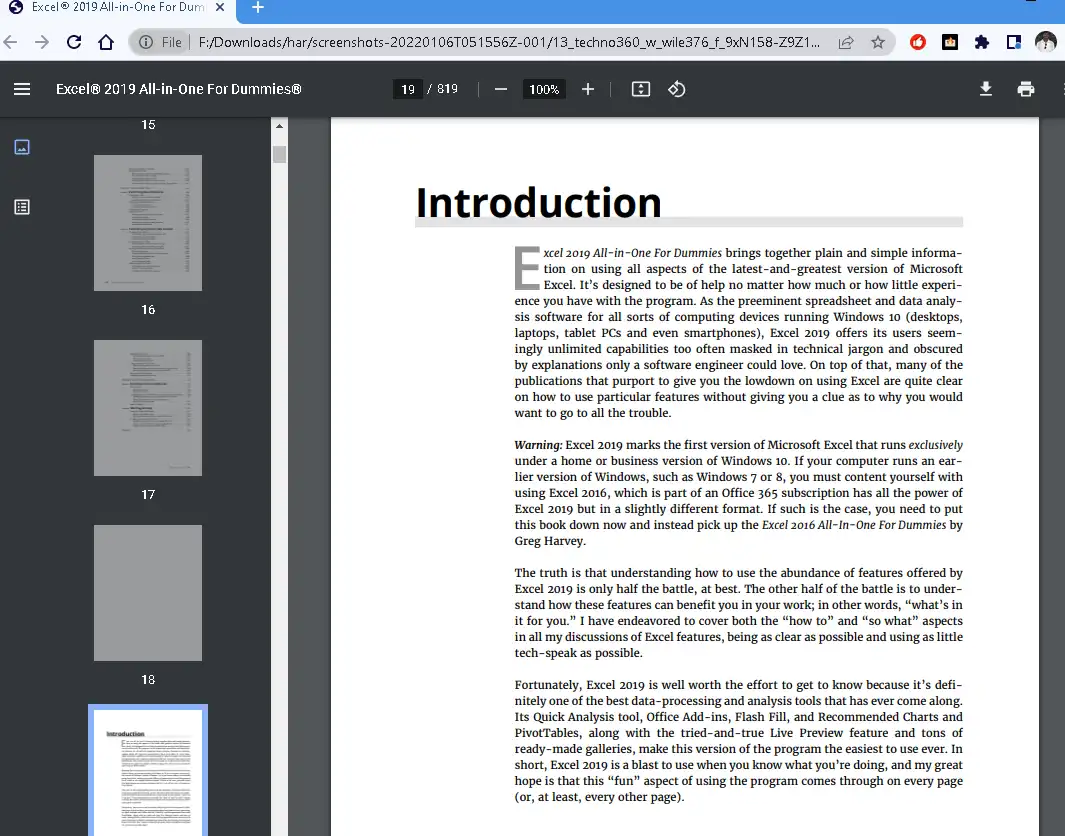The image size is (1065, 836).
Task: Show the page thumbnails panel
Action: click(x=22, y=147)
